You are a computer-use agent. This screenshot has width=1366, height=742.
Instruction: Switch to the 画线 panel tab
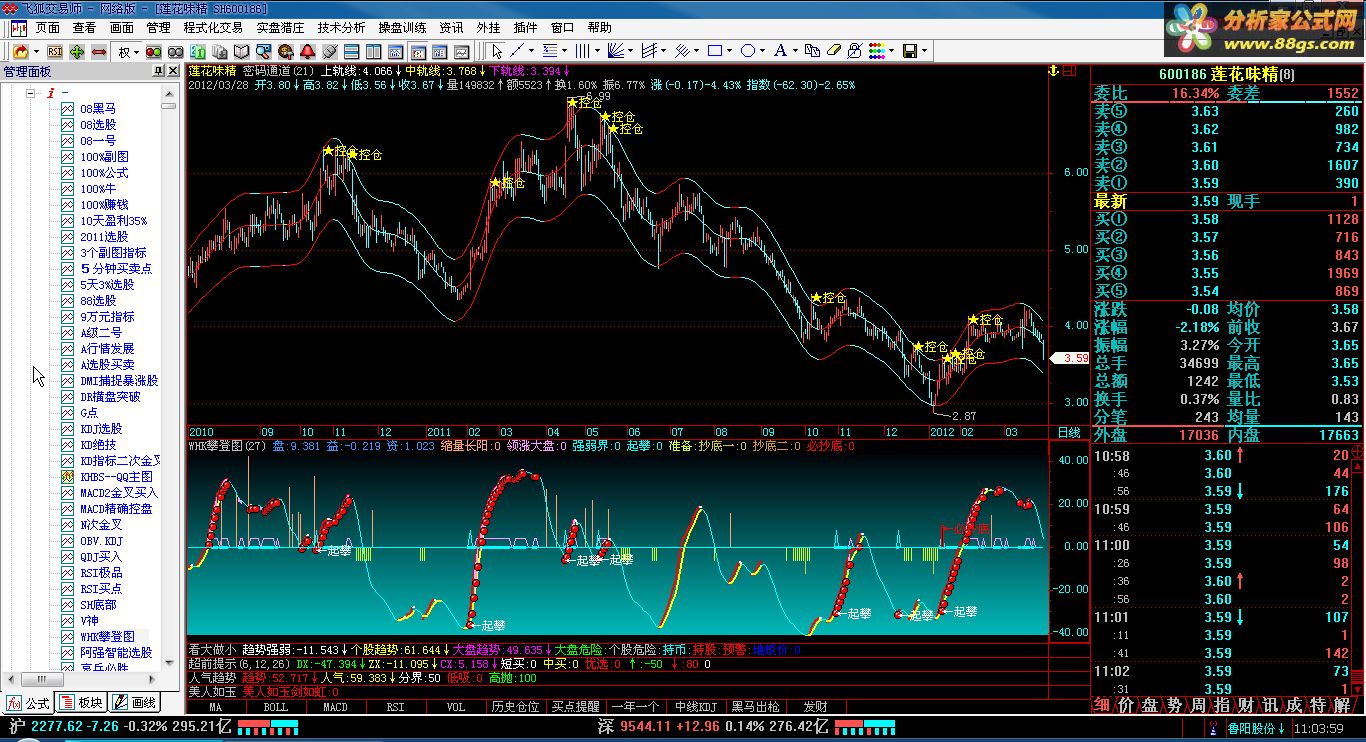134,703
